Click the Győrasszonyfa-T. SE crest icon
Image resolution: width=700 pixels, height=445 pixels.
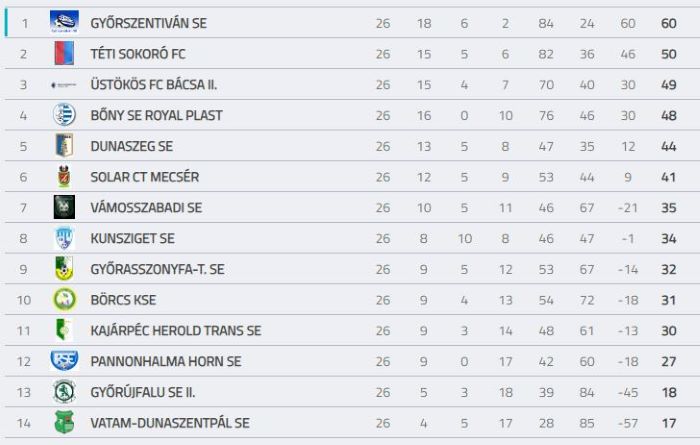click(64, 269)
